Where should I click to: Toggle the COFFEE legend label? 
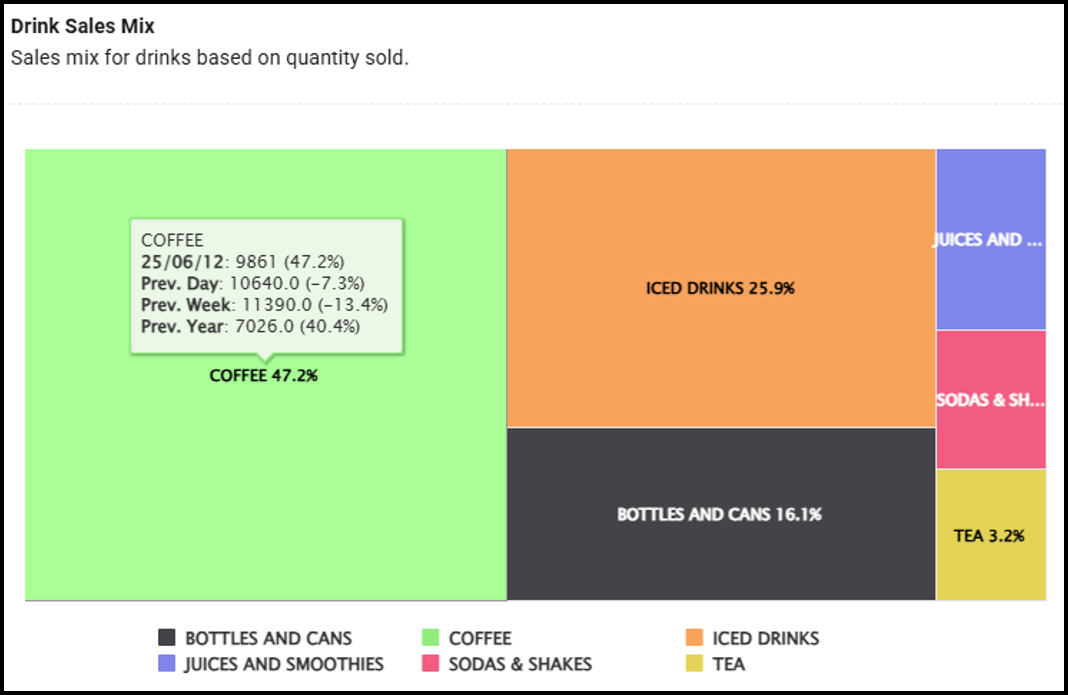pyautogui.click(x=480, y=638)
